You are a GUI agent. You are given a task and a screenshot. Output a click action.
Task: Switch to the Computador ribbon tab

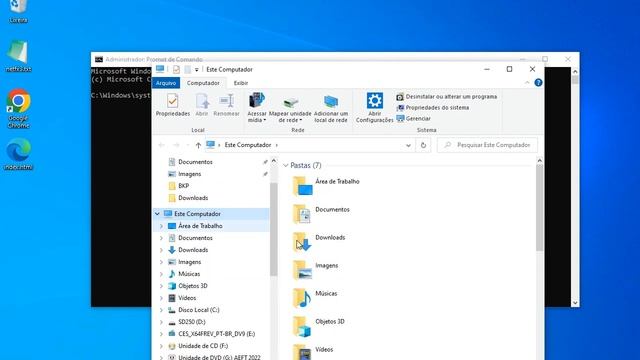coord(203,83)
